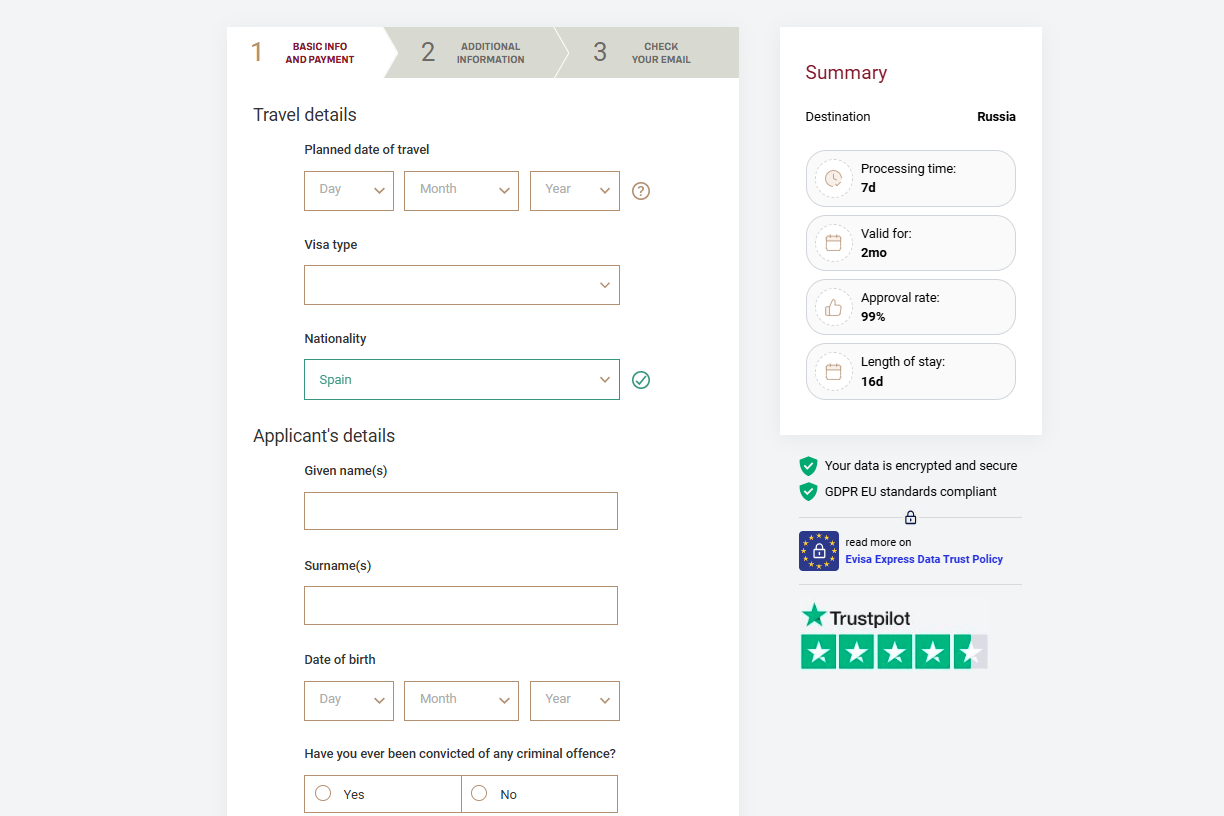This screenshot has height=816, width=1224.
Task: Select No for criminal offence question
Action: click(479, 793)
